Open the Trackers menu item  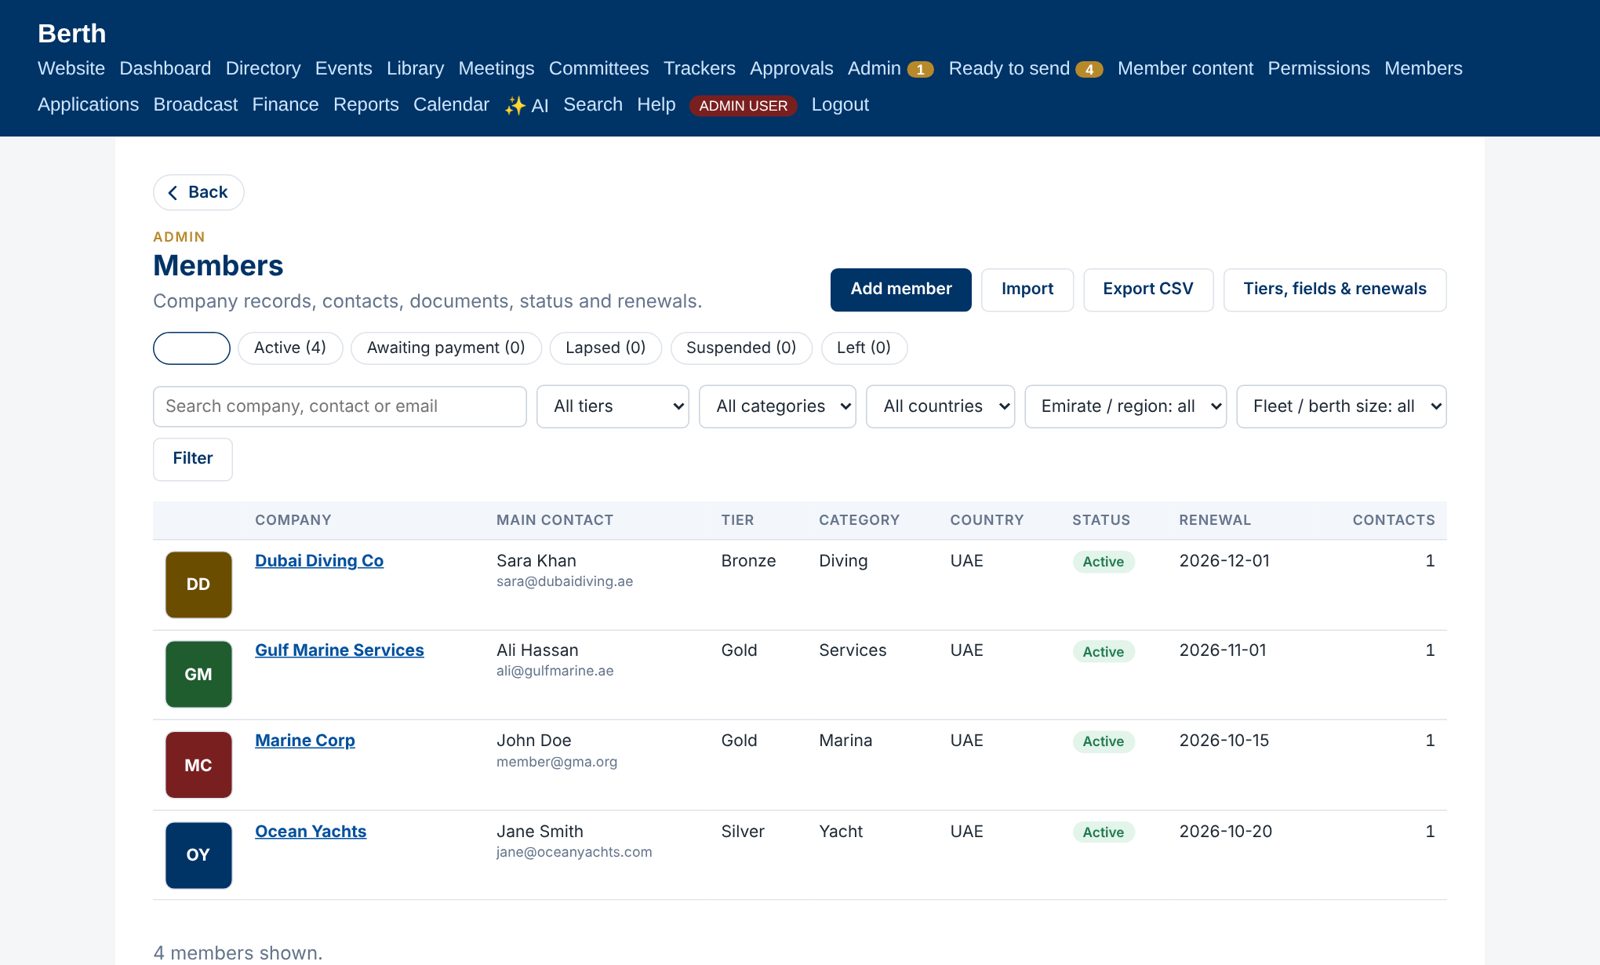point(699,68)
